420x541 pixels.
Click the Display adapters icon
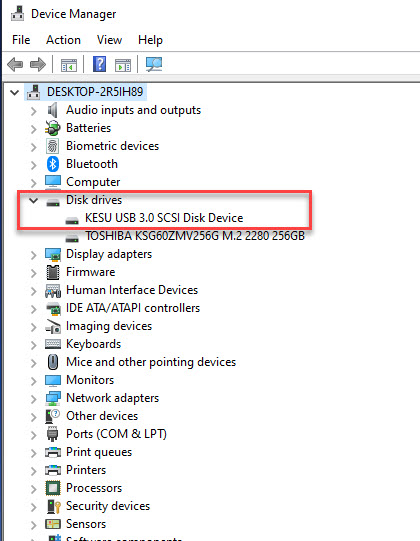53,254
